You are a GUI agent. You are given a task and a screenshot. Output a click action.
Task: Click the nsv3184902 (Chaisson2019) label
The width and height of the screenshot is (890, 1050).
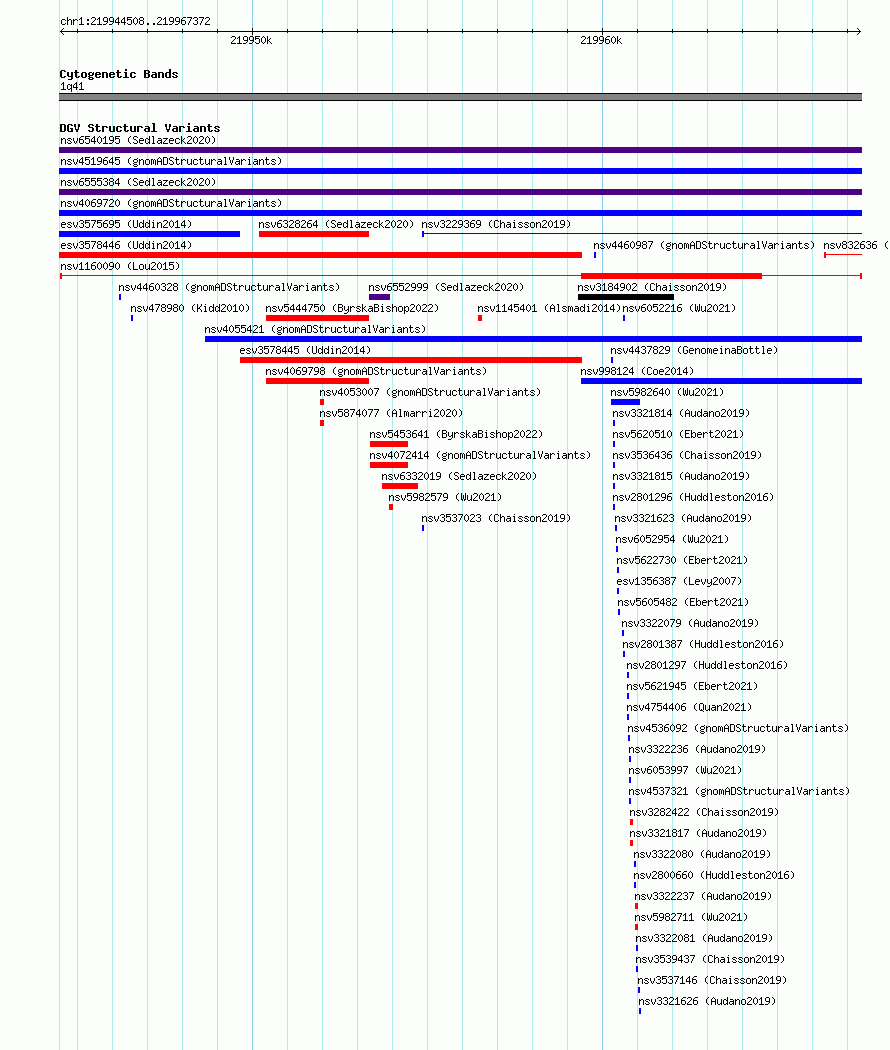coord(652,287)
